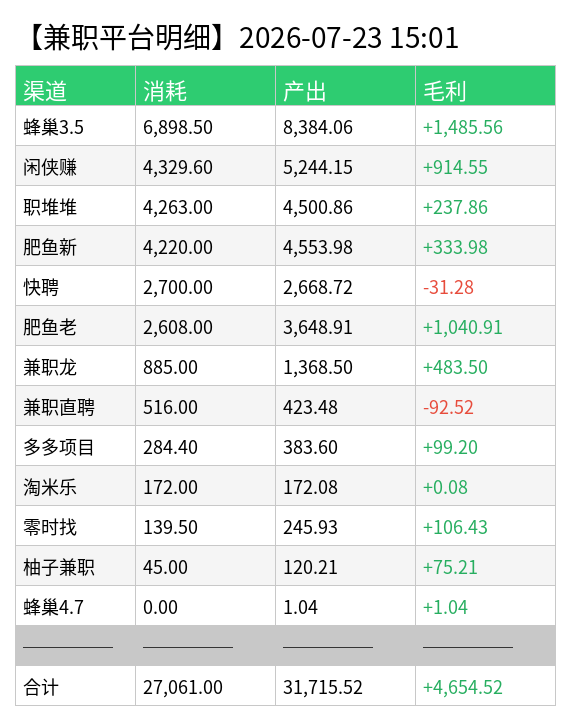Click the 消耗 column header
570x720 pixels.
205,86
